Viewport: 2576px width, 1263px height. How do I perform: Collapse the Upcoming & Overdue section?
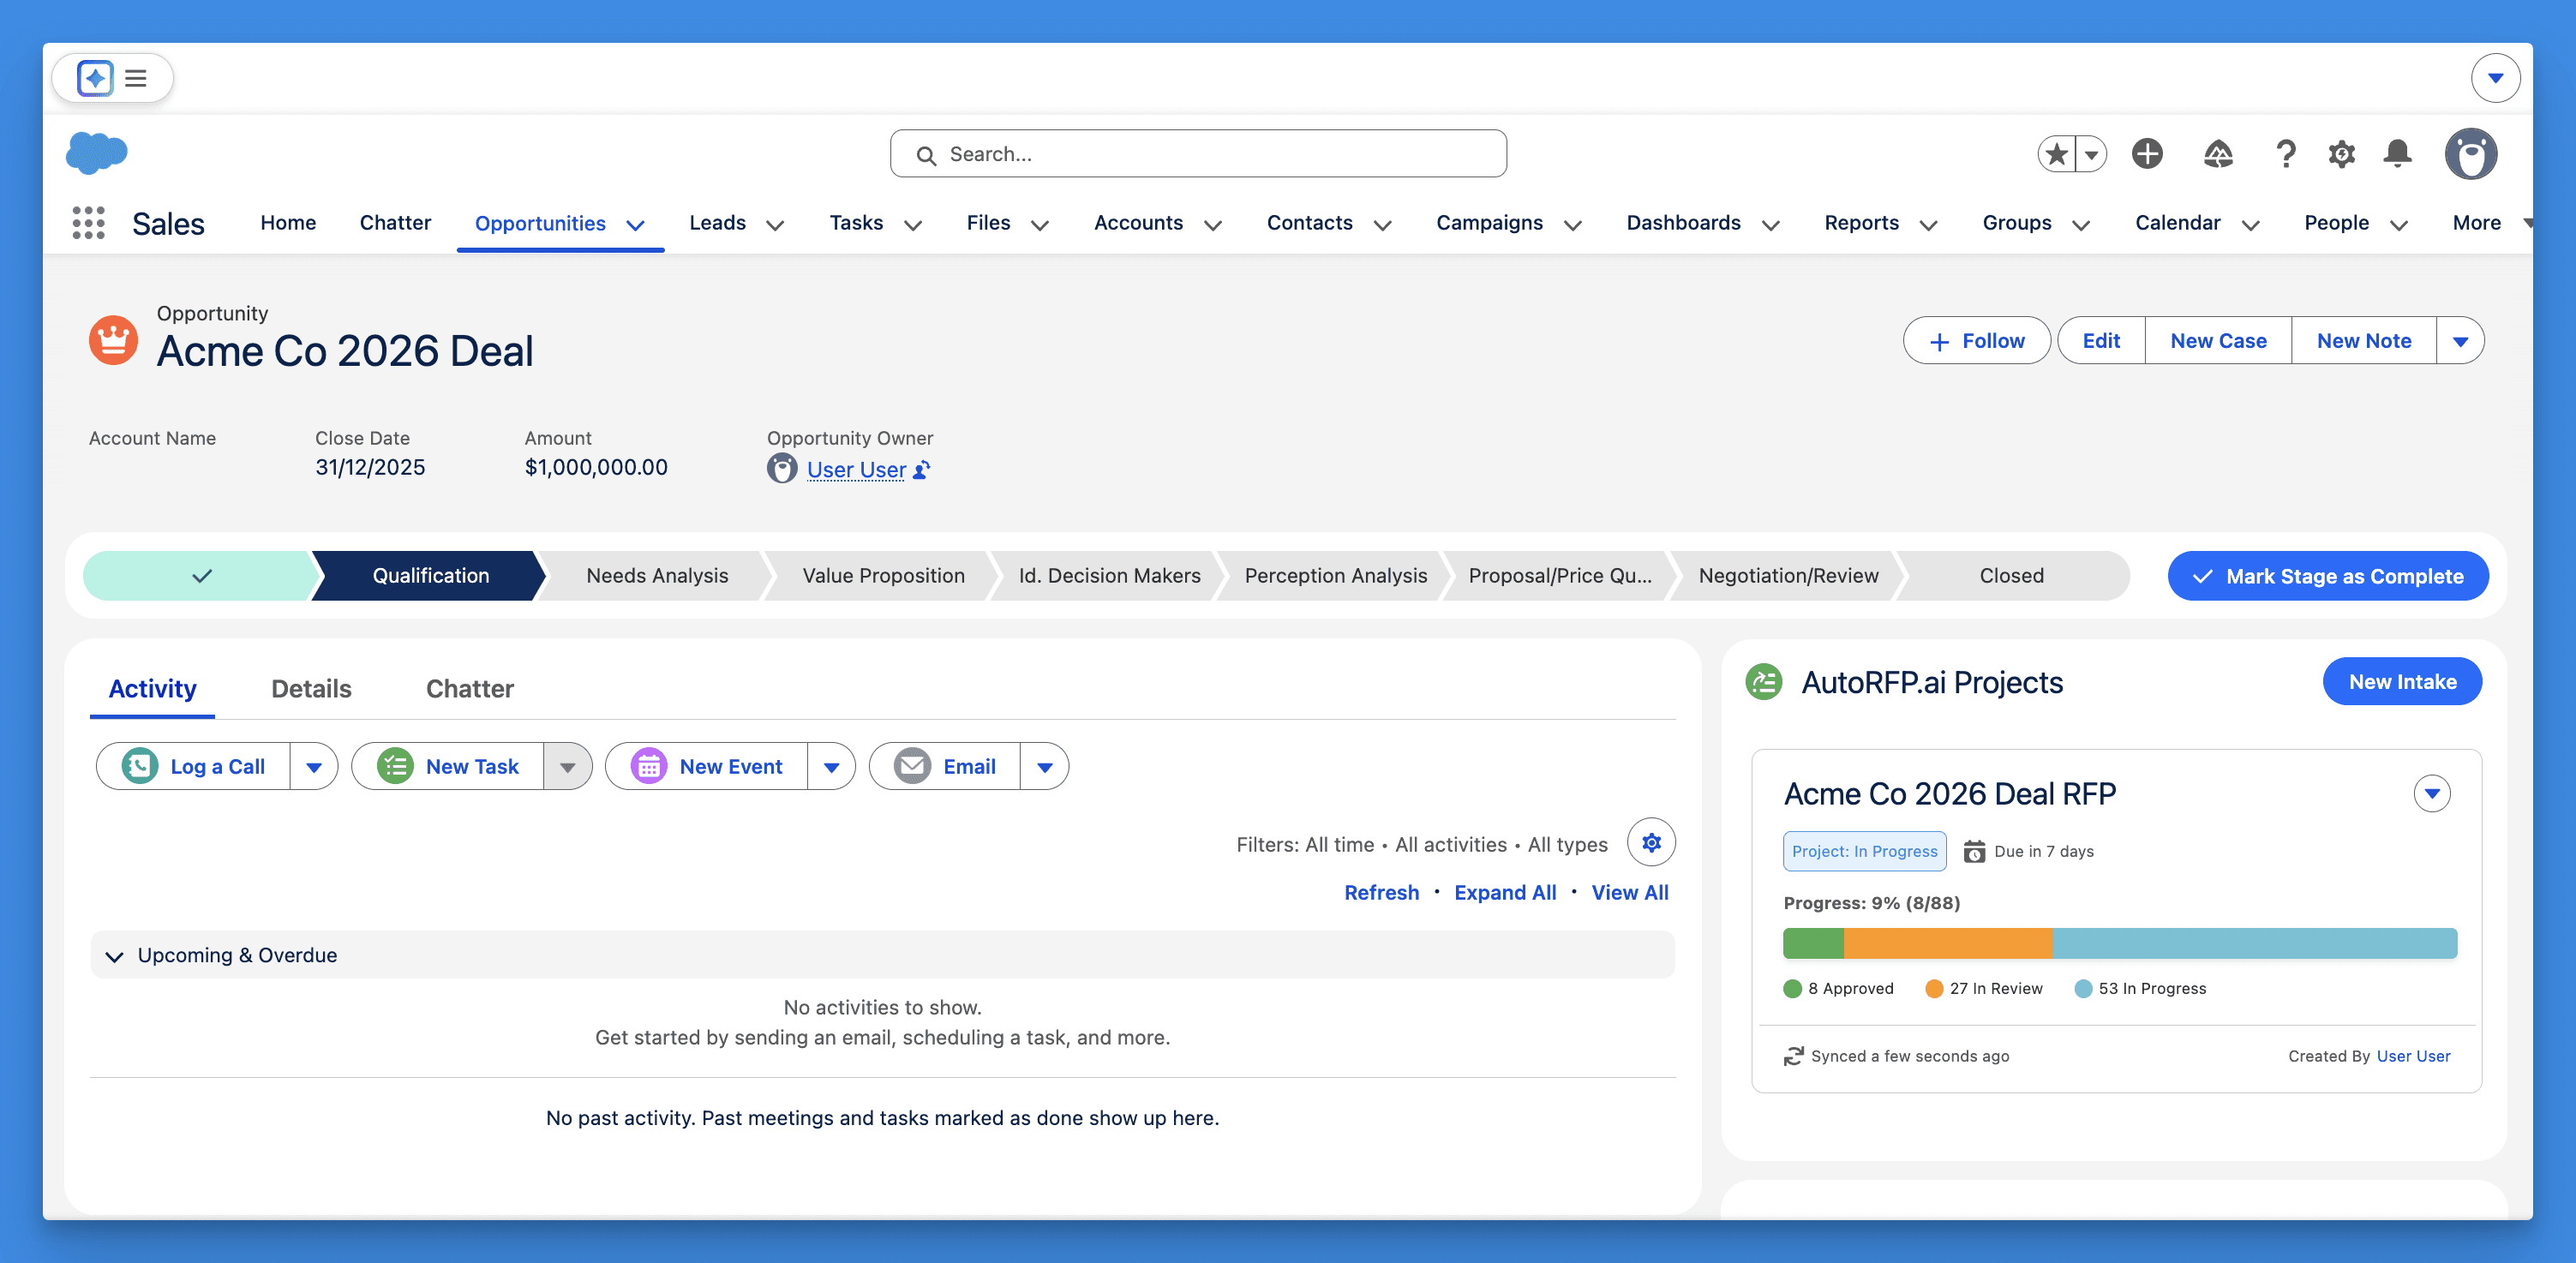tap(115, 956)
